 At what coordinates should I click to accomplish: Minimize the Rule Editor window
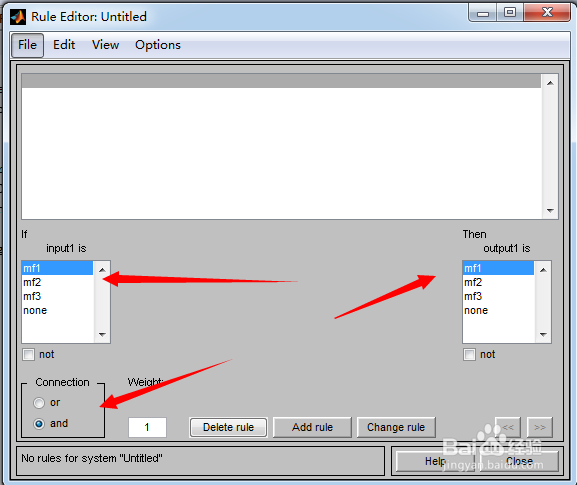point(483,14)
